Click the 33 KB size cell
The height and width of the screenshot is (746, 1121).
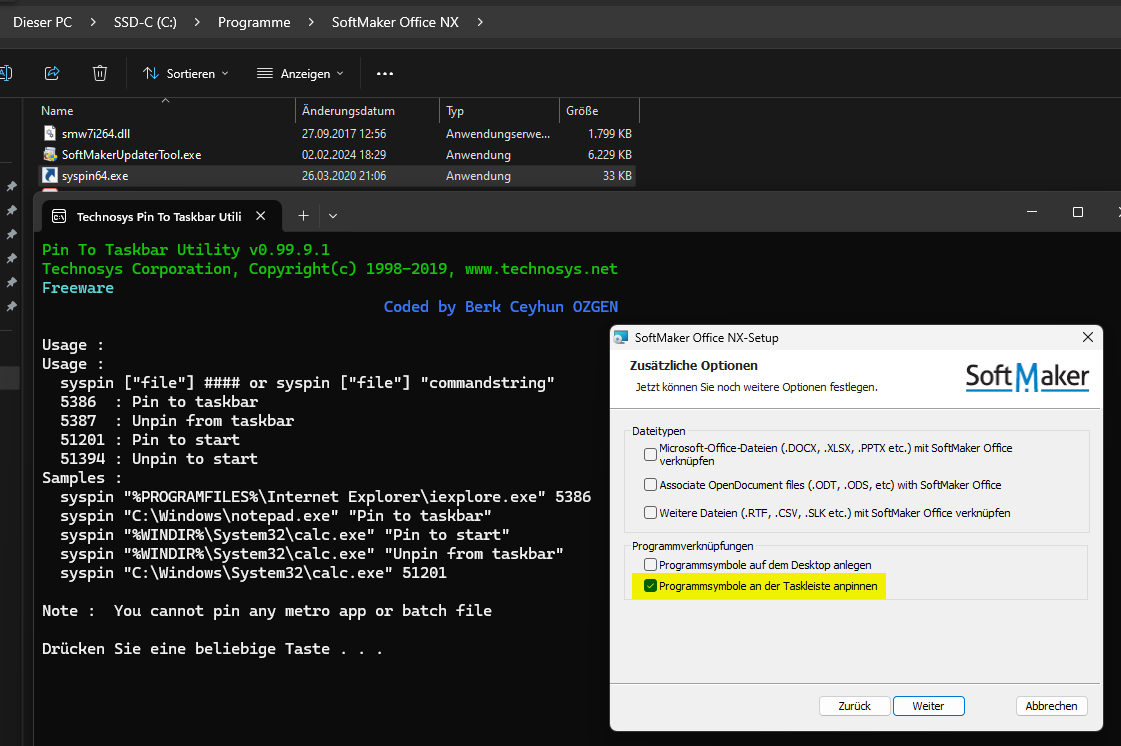click(x=617, y=176)
